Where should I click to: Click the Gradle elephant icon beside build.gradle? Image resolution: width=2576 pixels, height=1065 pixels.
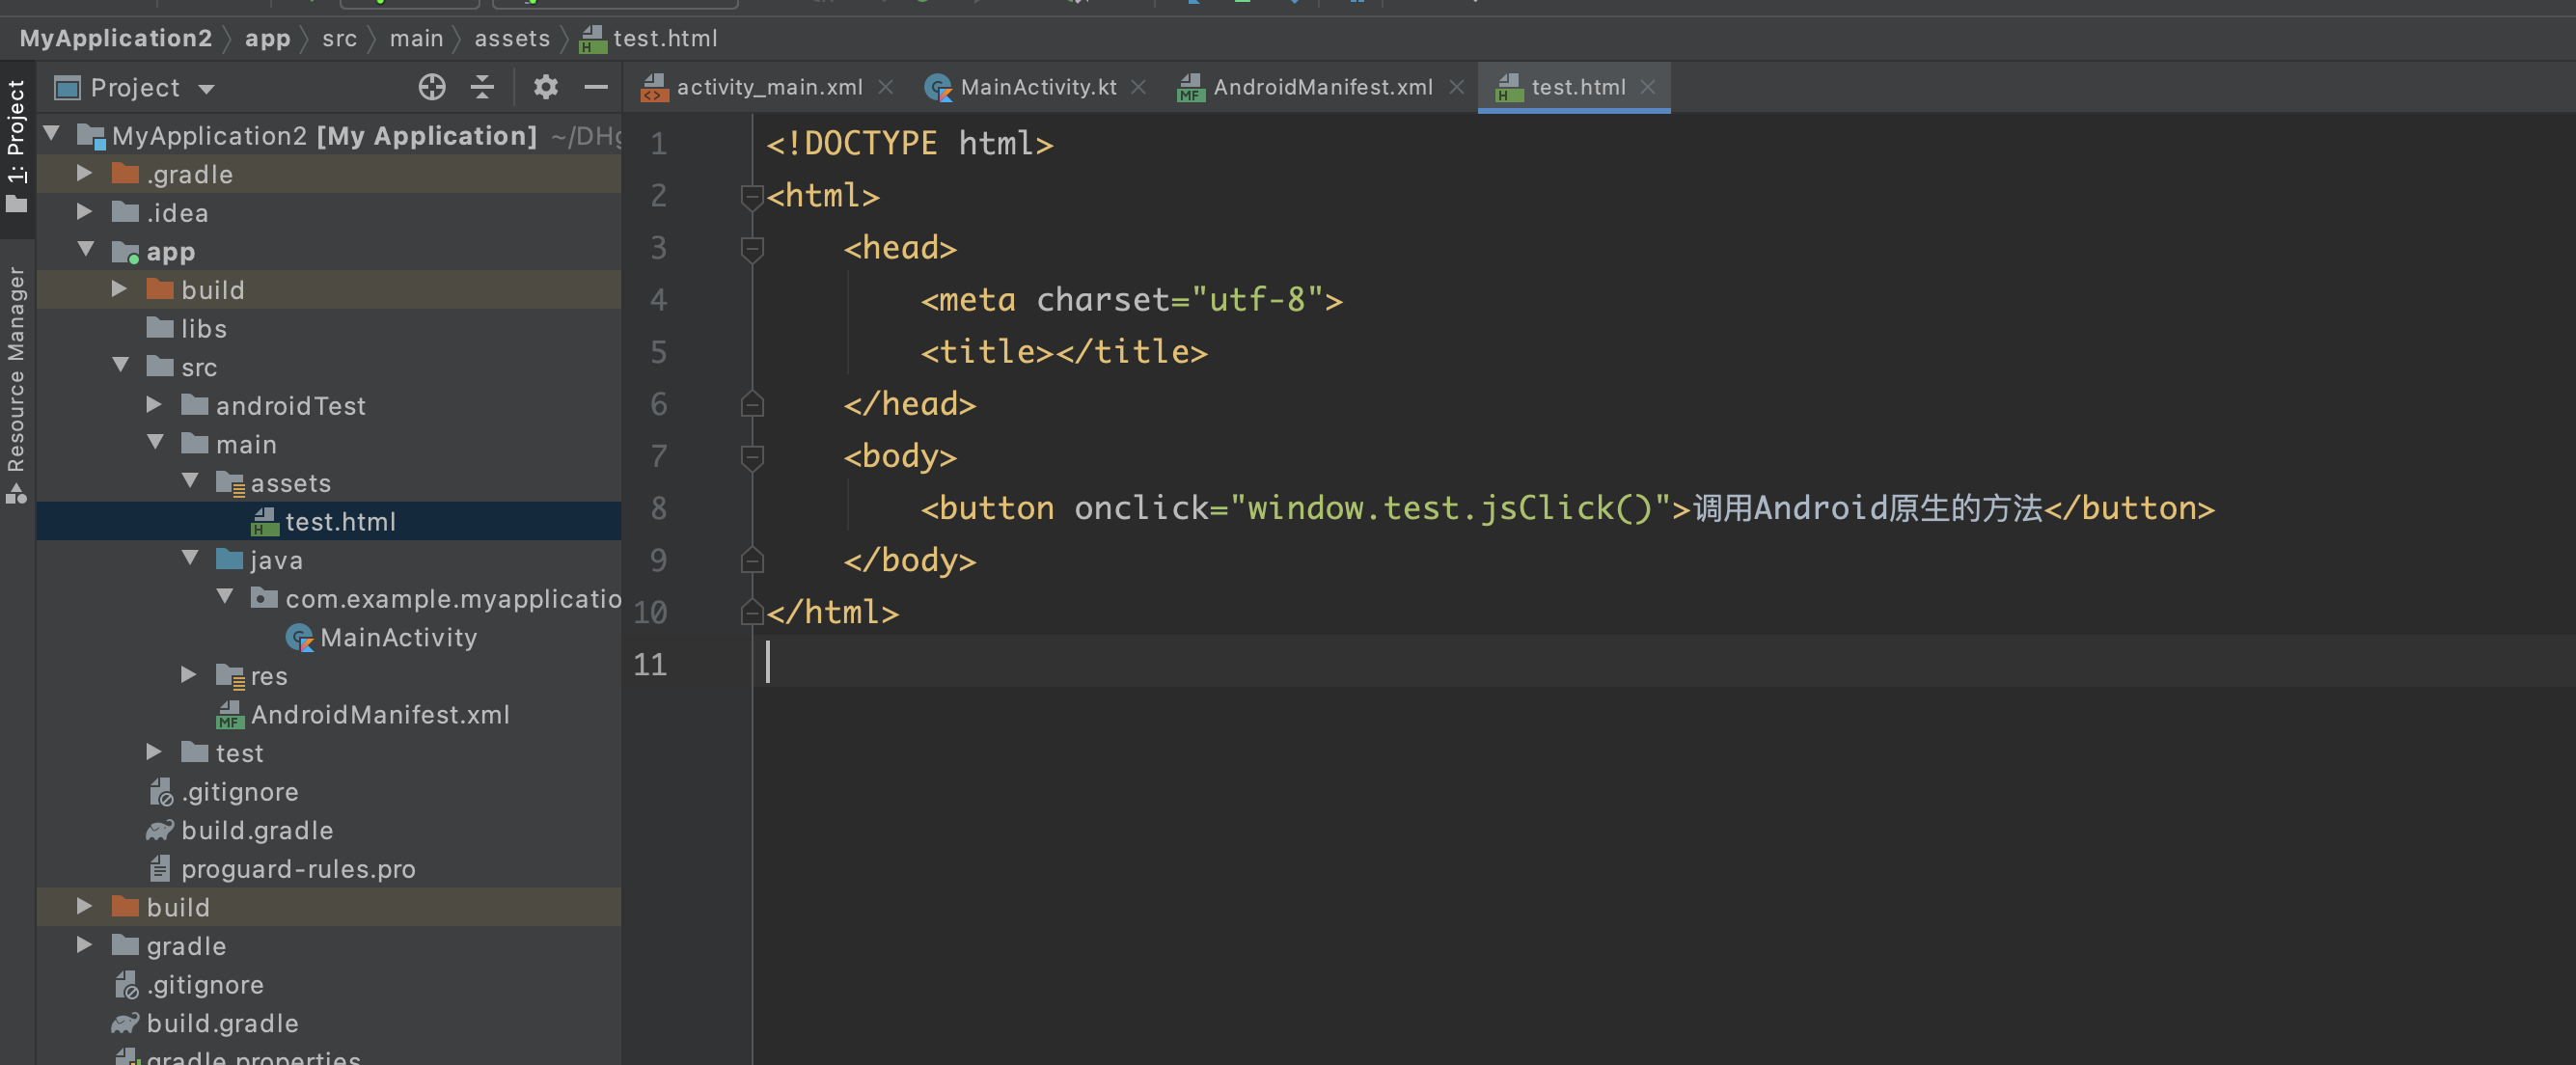pos(161,830)
